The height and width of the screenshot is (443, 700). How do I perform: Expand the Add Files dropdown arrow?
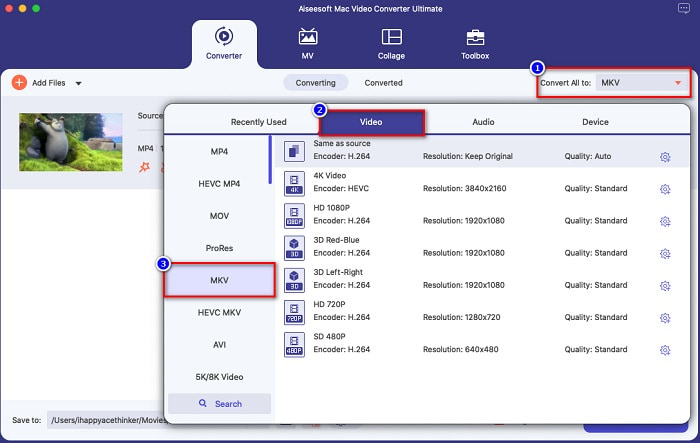pyautogui.click(x=79, y=84)
